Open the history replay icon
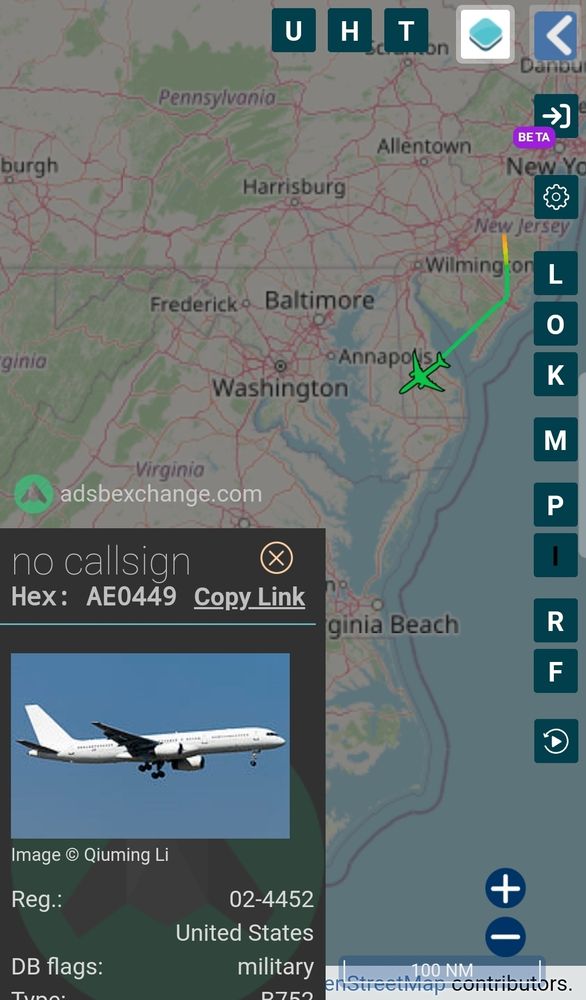The height and width of the screenshot is (1000, 586). point(556,741)
